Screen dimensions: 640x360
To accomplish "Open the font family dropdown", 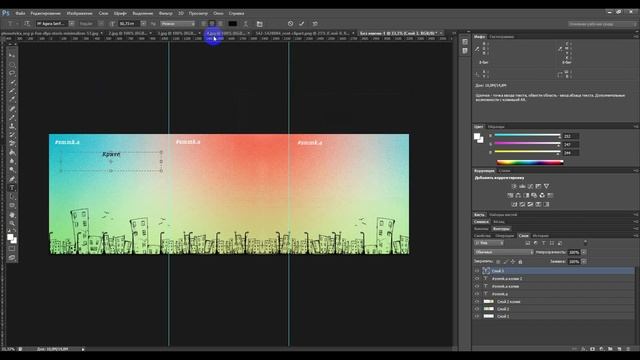I will click(x=71, y=24).
